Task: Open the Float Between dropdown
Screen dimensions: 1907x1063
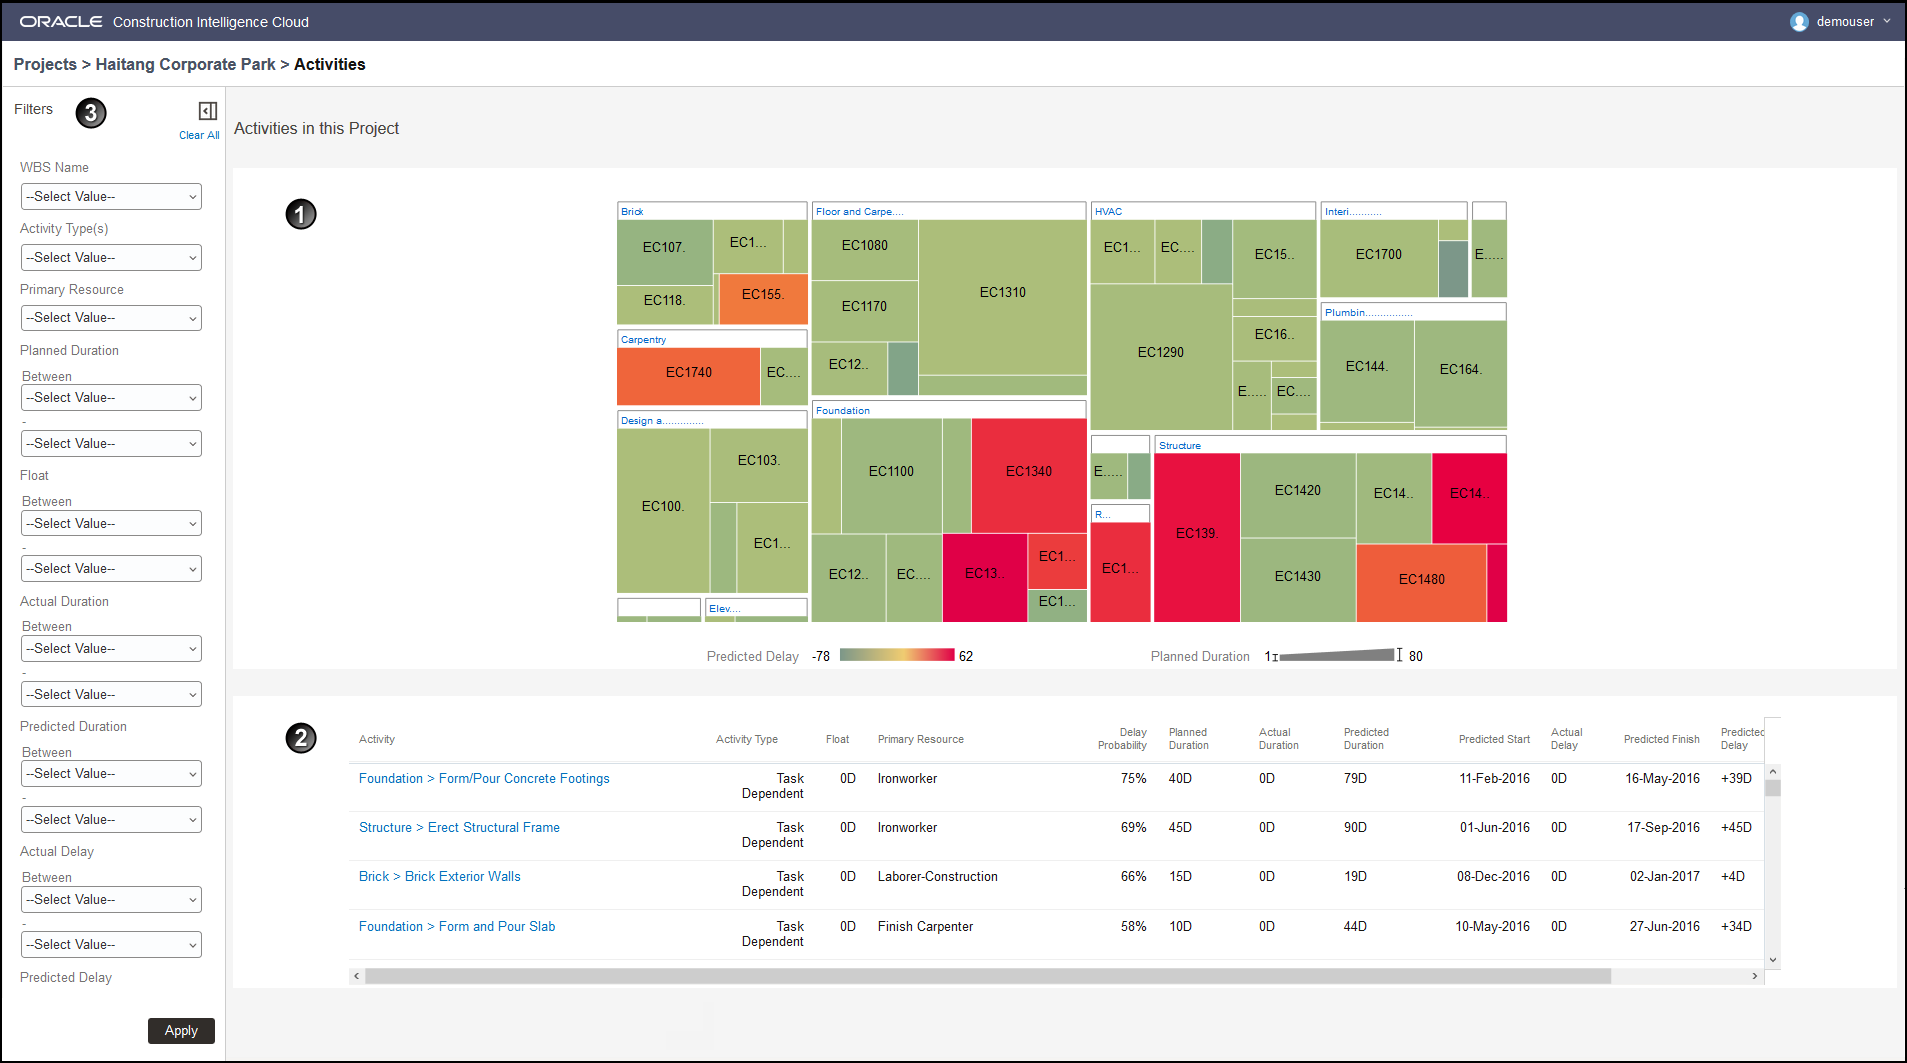Action: pos(110,522)
